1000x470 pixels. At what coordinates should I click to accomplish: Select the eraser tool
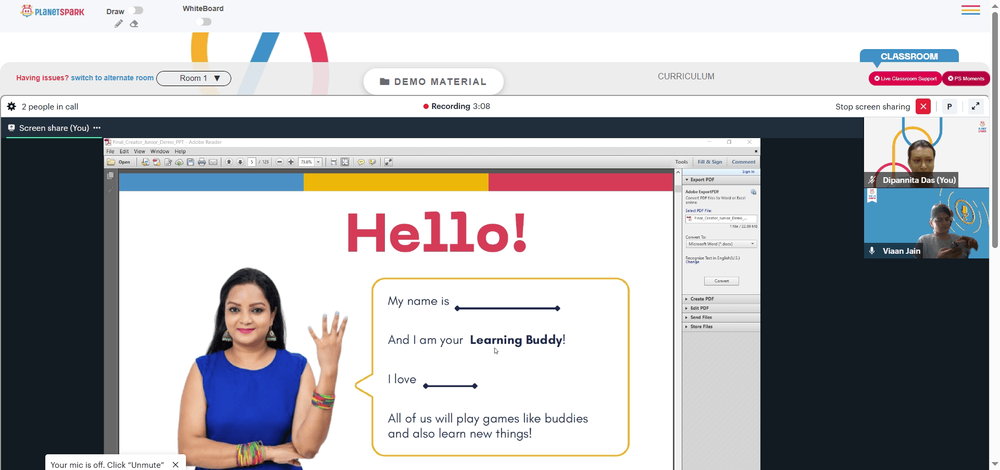(134, 24)
